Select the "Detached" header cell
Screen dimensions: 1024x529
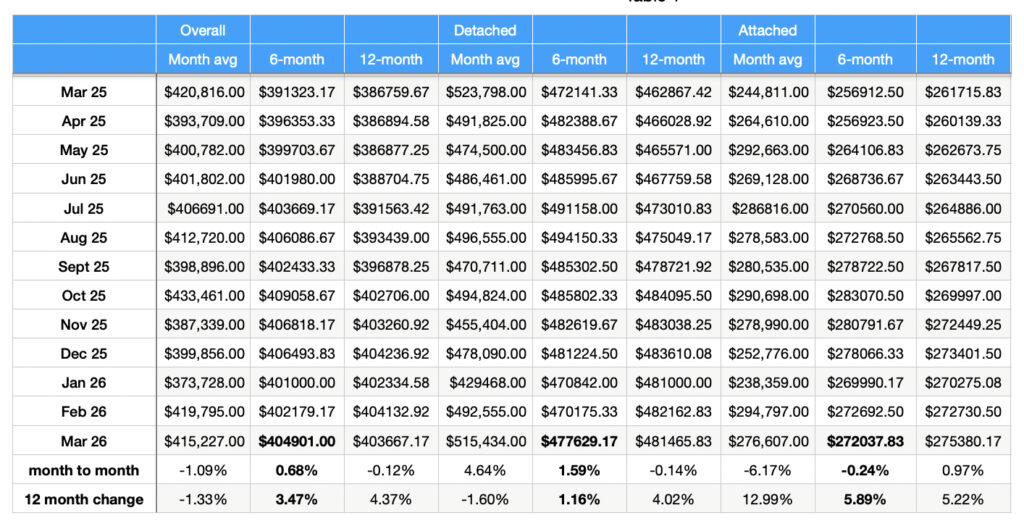pos(485,30)
